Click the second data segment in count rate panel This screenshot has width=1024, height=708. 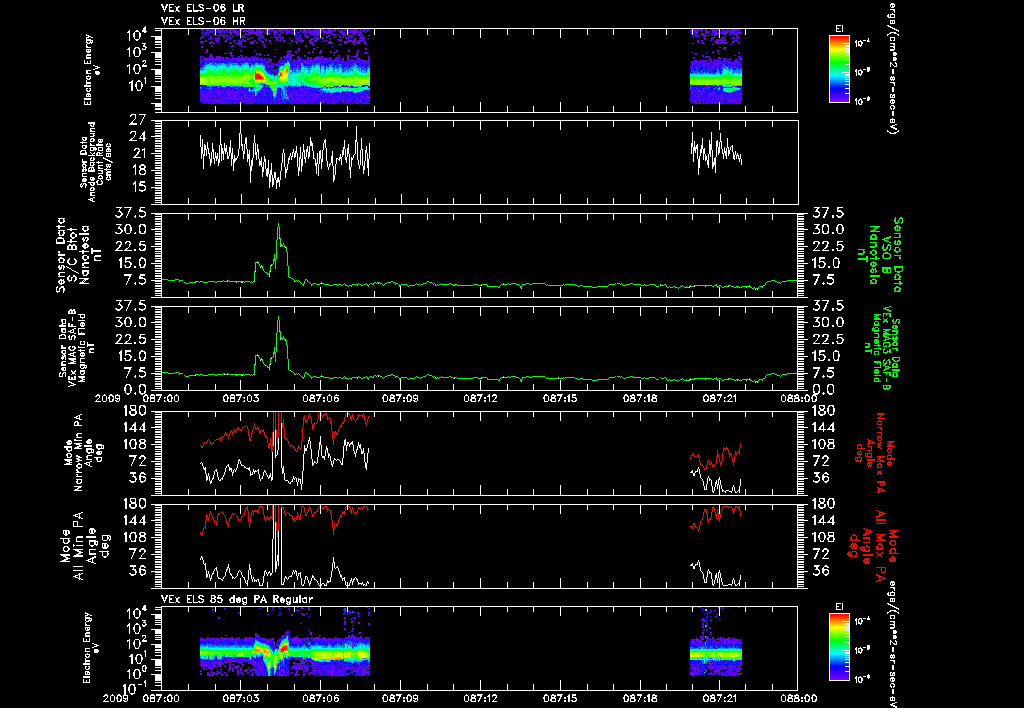[x=716, y=152]
